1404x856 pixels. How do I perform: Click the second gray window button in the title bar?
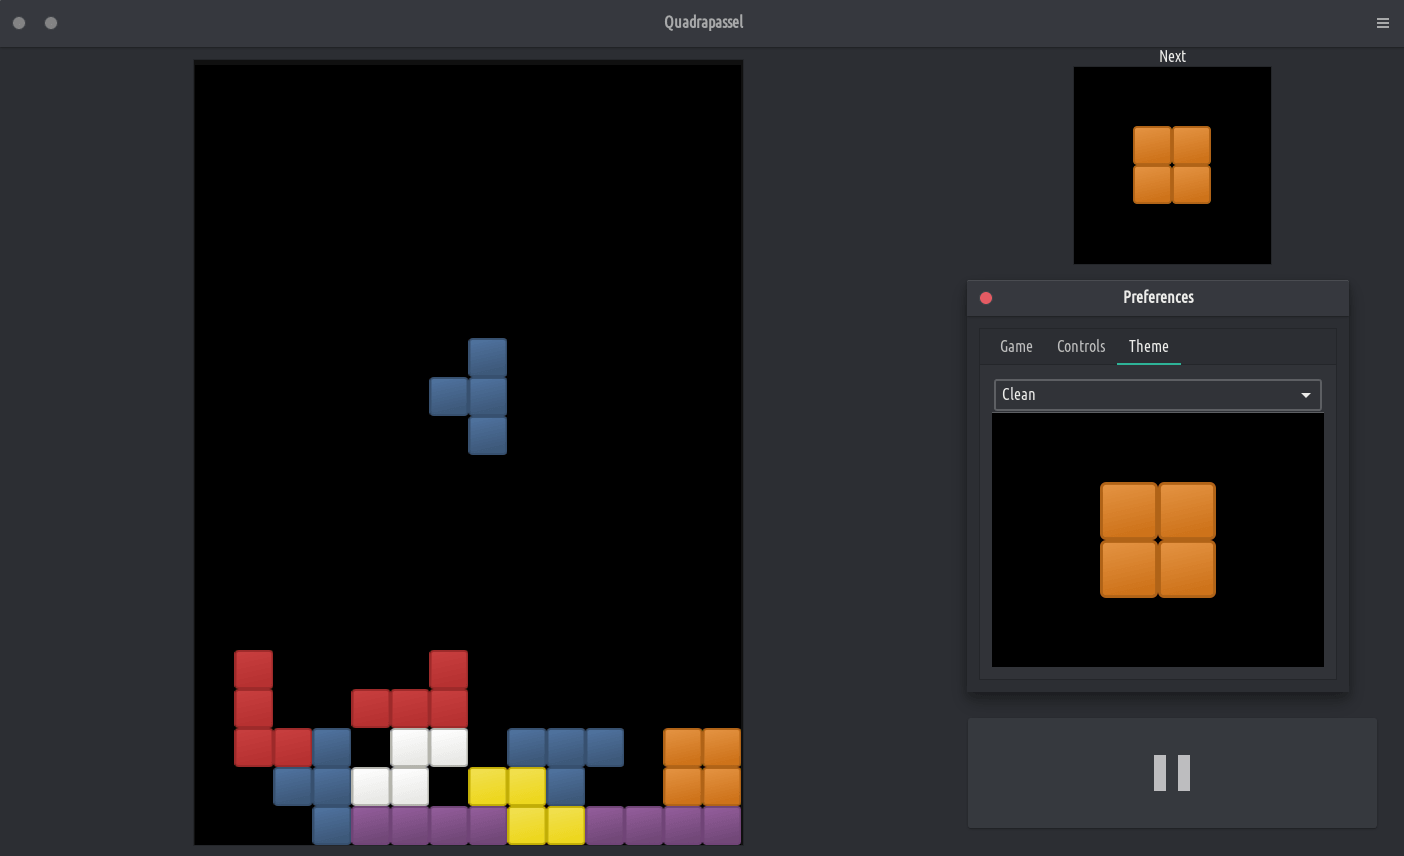pyautogui.click(x=51, y=23)
